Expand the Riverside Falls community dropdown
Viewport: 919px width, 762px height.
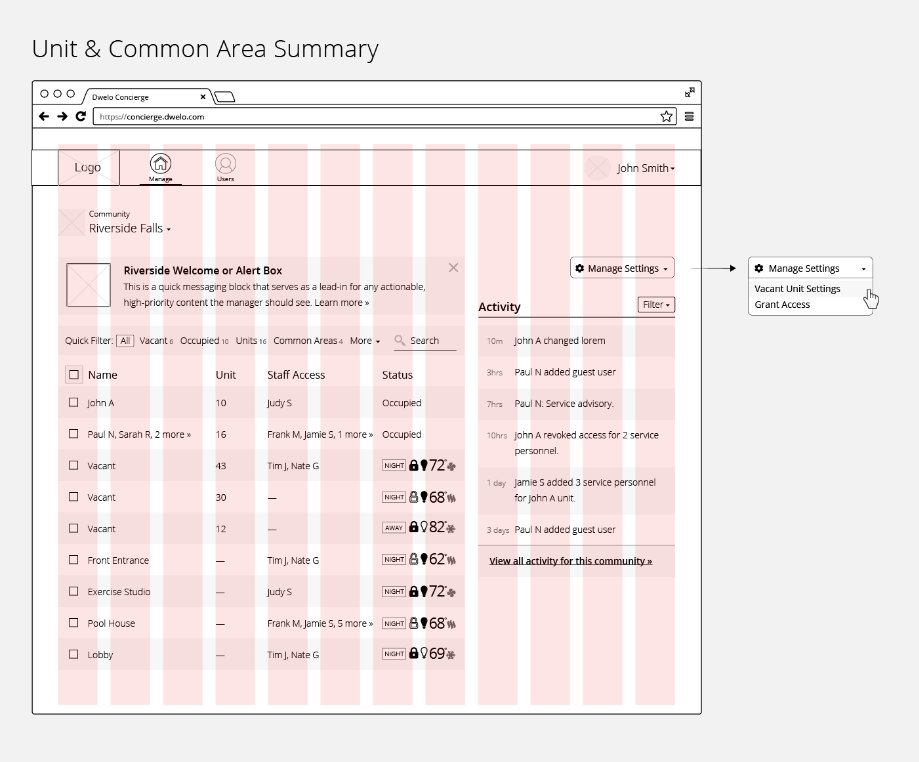pyautogui.click(x=130, y=229)
